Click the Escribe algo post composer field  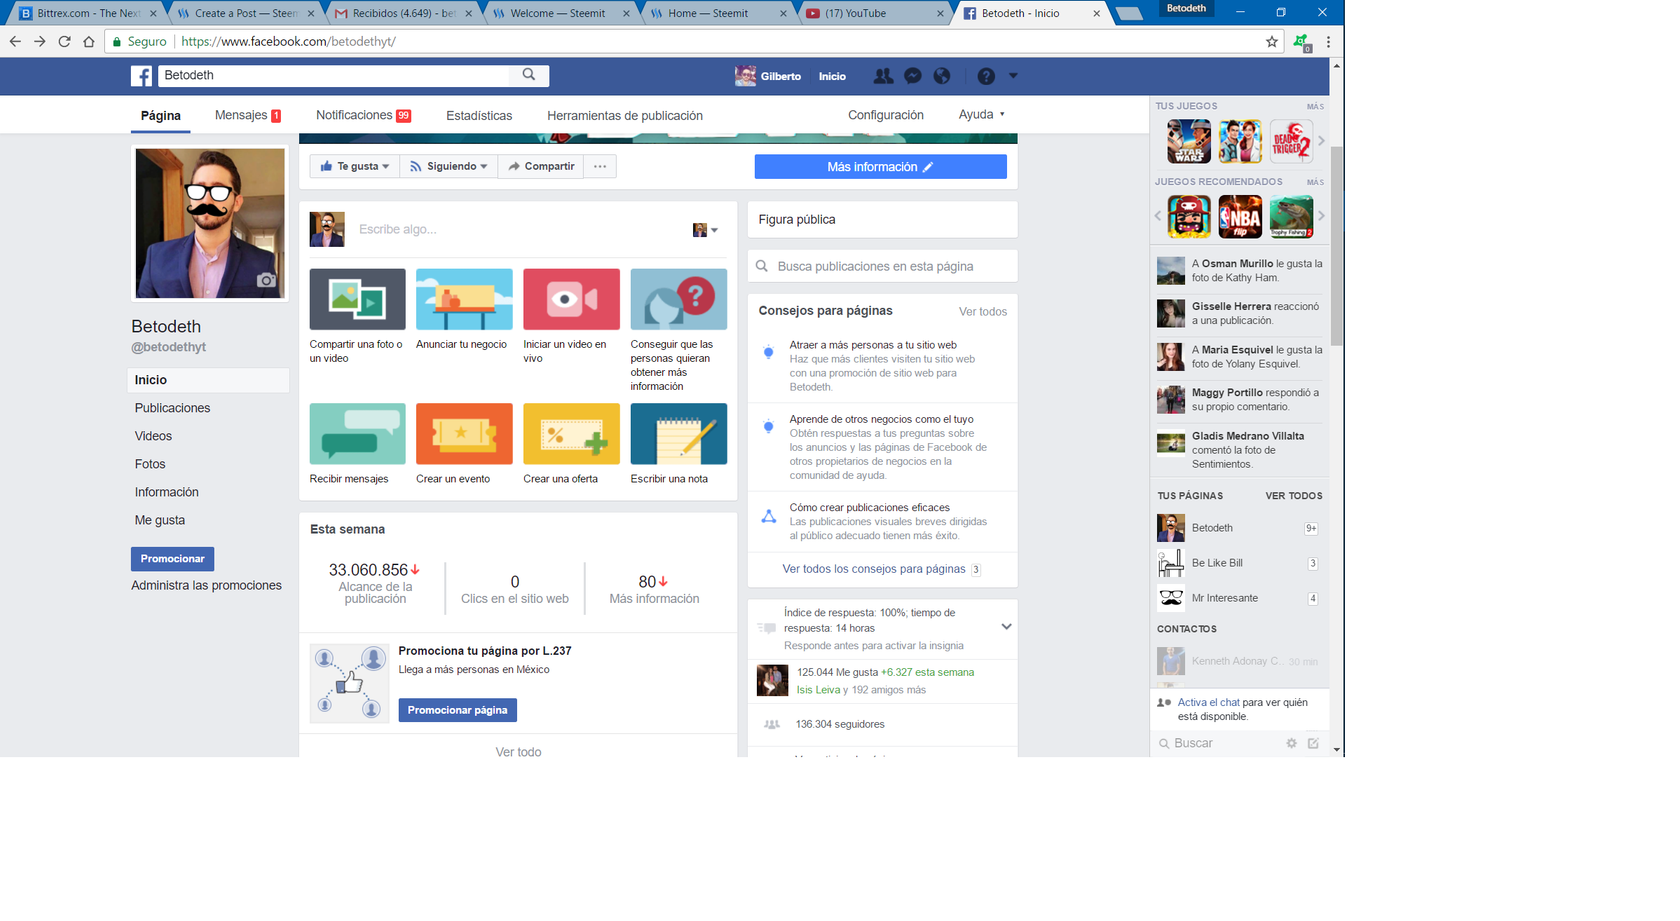point(520,229)
